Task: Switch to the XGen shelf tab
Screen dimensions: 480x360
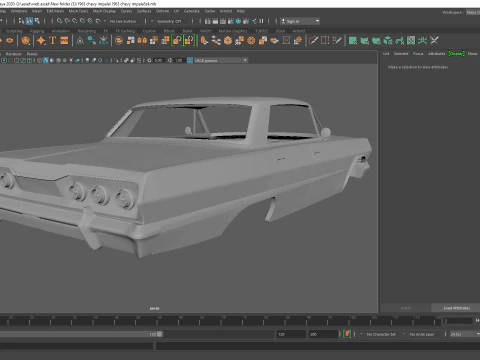Action: point(280,31)
